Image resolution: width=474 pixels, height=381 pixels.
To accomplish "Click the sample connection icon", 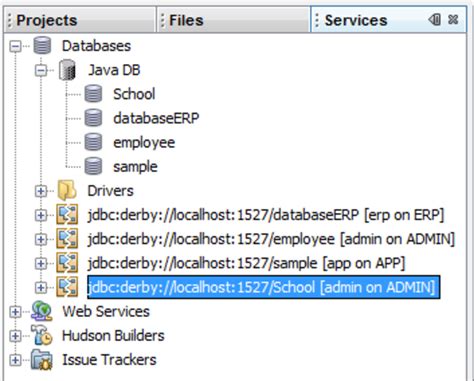I will (67, 263).
